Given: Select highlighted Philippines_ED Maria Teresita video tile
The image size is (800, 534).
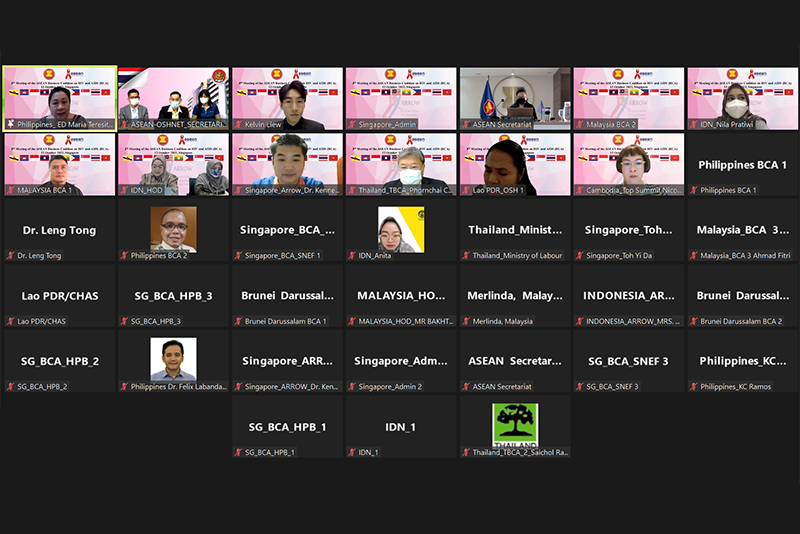Looking at the screenshot, I should pyautogui.click(x=59, y=98).
